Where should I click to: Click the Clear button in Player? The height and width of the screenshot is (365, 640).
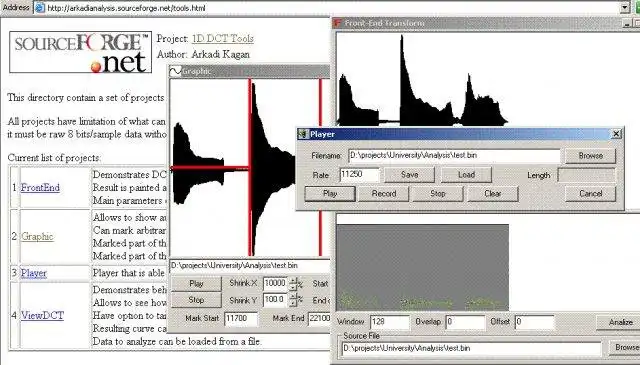click(x=493, y=194)
